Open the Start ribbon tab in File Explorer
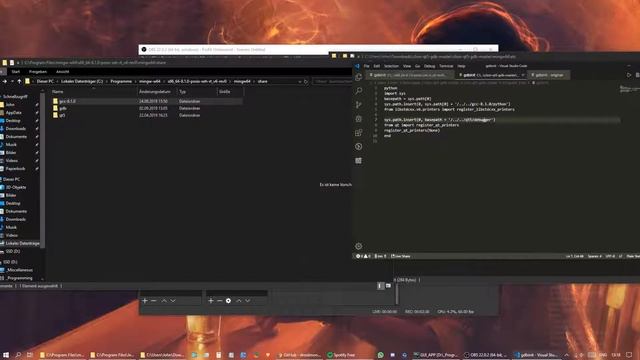The height and width of the screenshot is (360, 640). [x=16, y=72]
